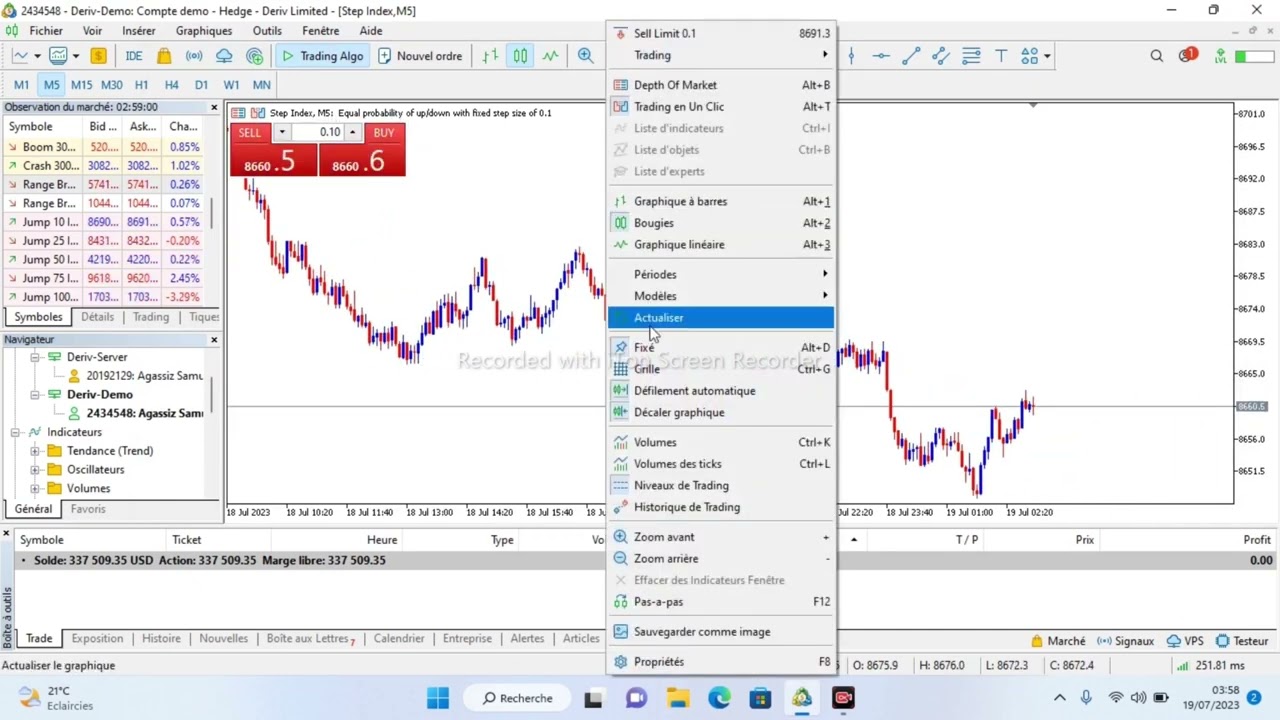This screenshot has height=720, width=1280.
Task: Select the equidistant channel drawing tool
Action: (941, 56)
